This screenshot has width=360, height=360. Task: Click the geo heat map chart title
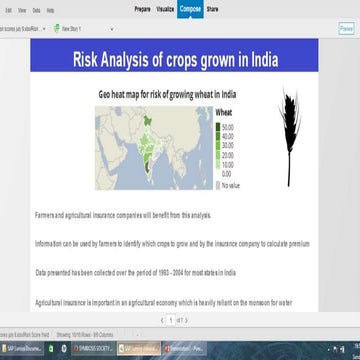tap(167, 95)
